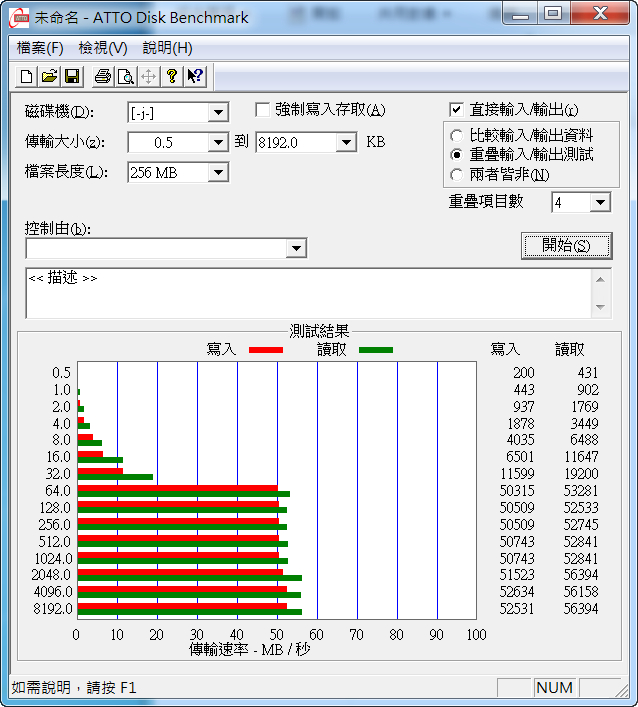Open a benchmark file via folder icon
Screen dimensions: 638x707
pyautogui.click(x=49, y=76)
